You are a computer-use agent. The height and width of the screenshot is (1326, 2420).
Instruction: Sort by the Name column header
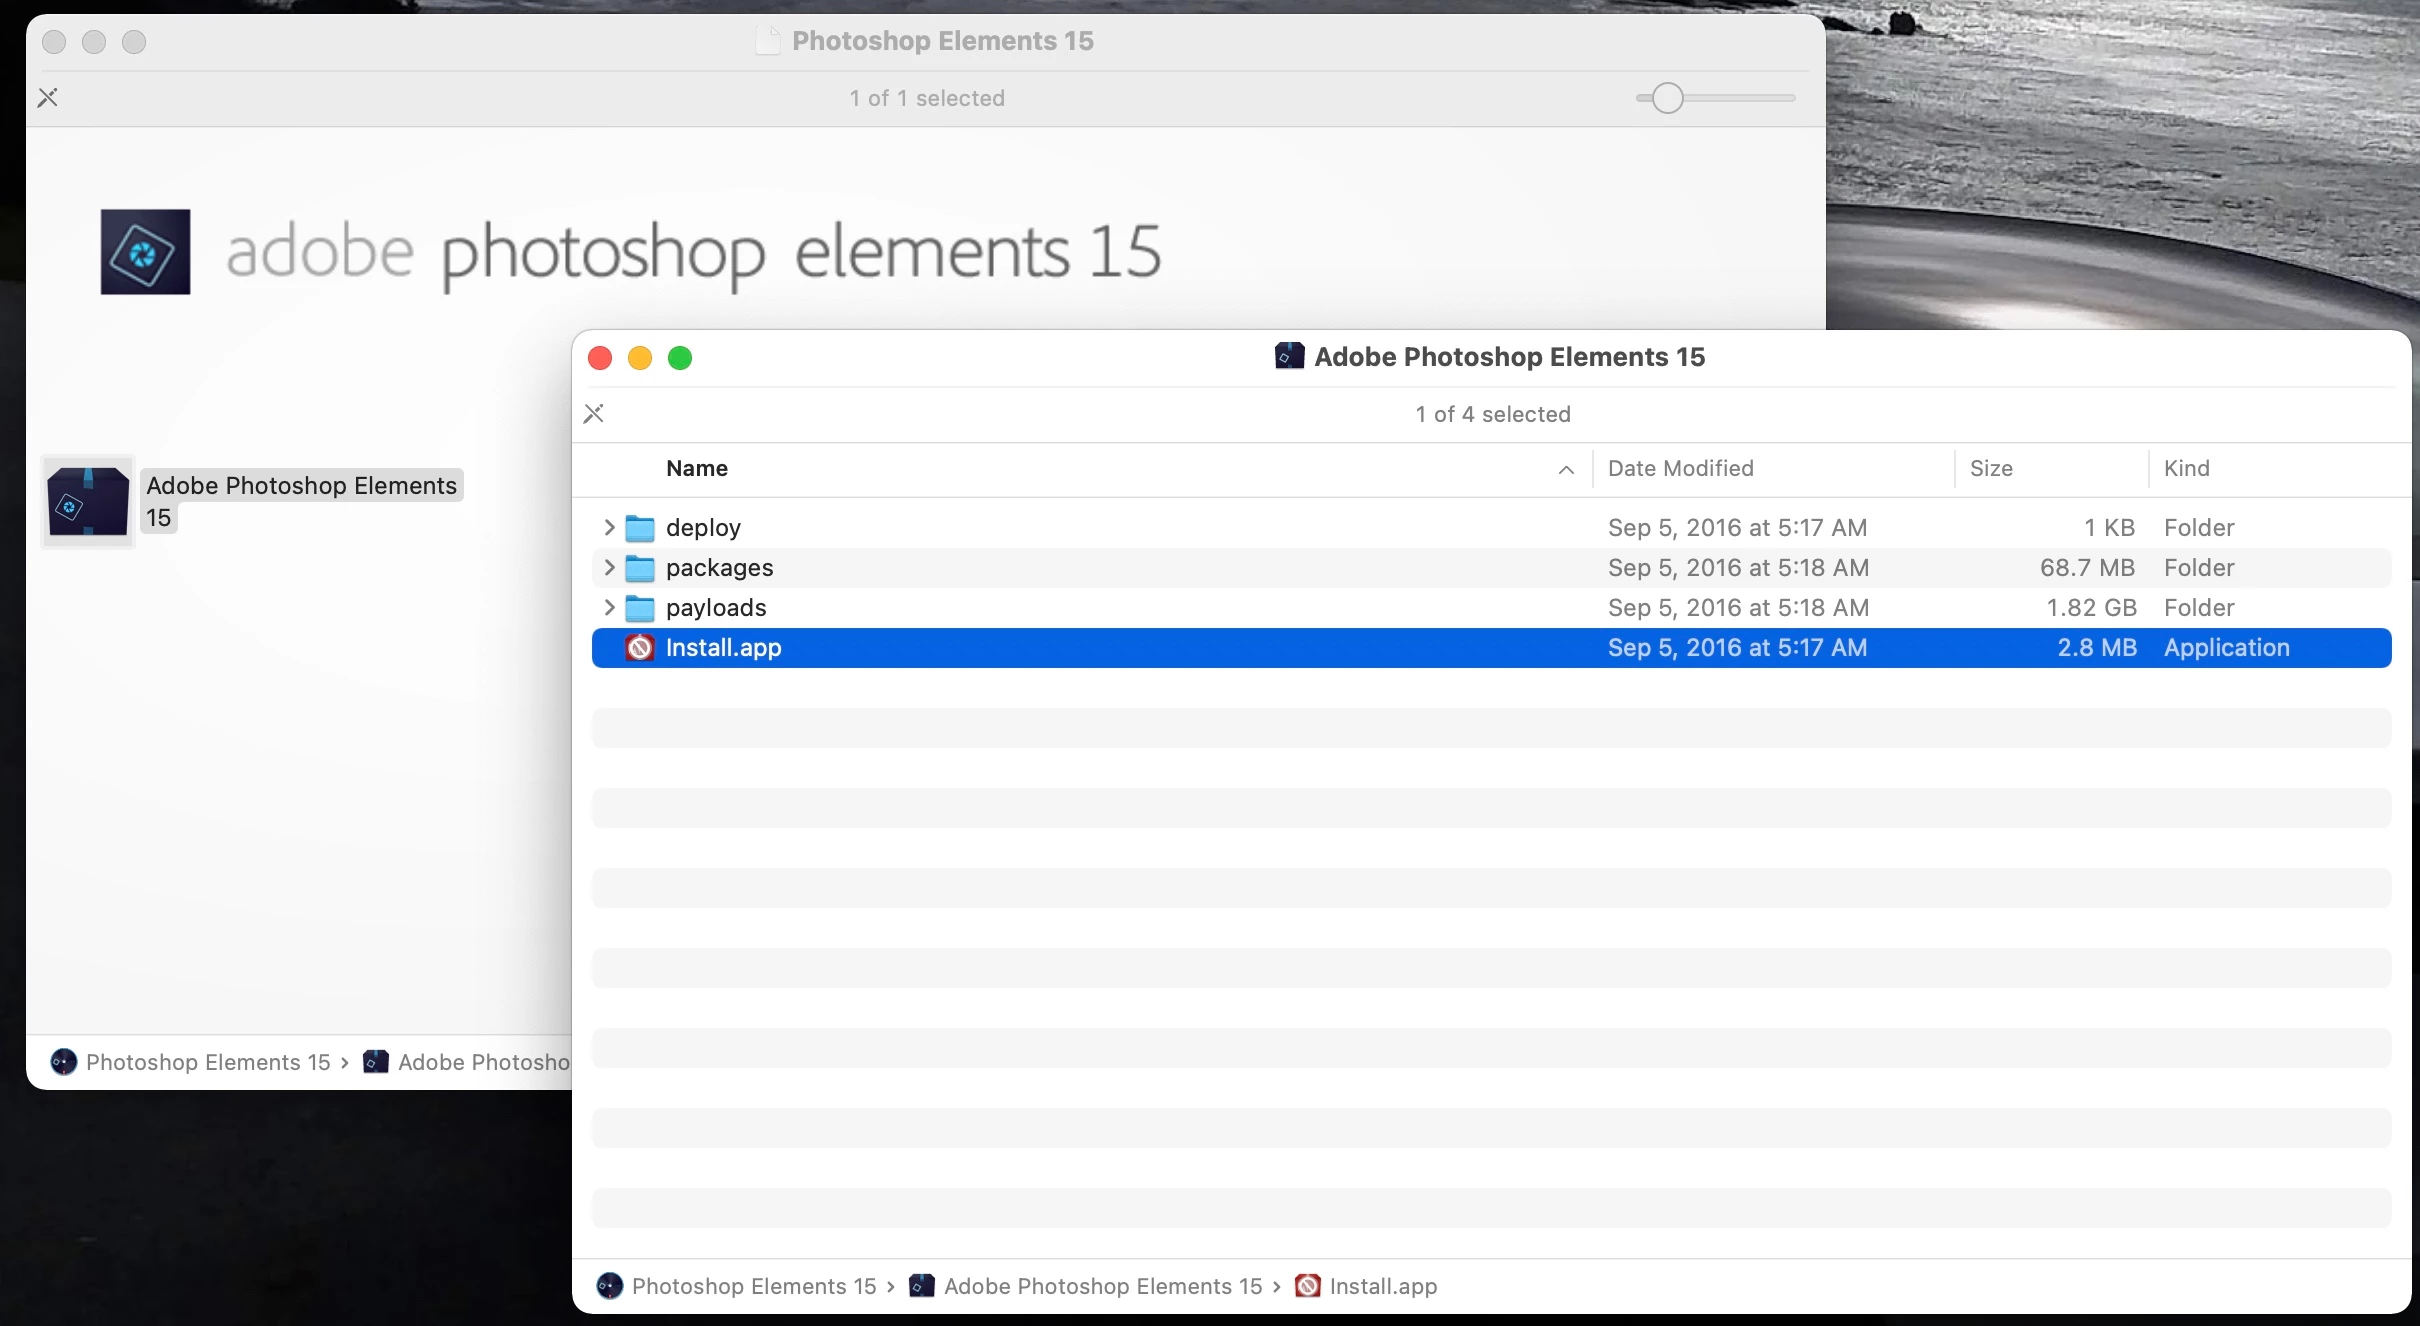click(x=697, y=469)
